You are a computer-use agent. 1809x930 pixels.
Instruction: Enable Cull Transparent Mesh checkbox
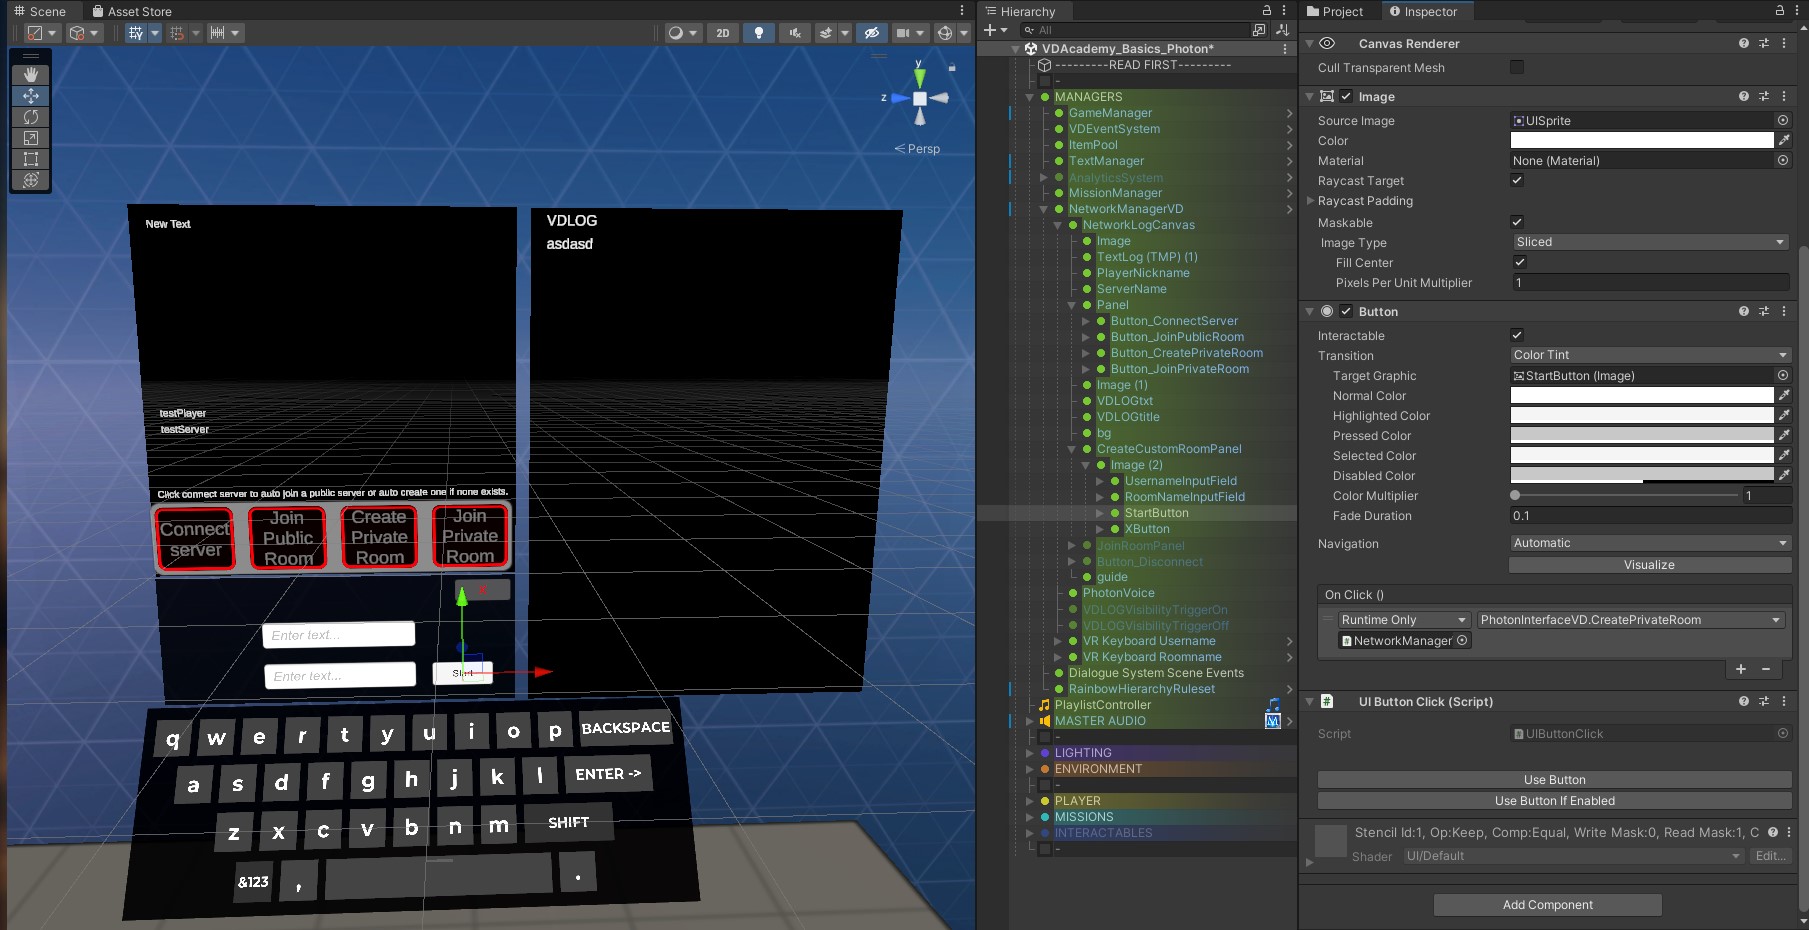(x=1517, y=67)
